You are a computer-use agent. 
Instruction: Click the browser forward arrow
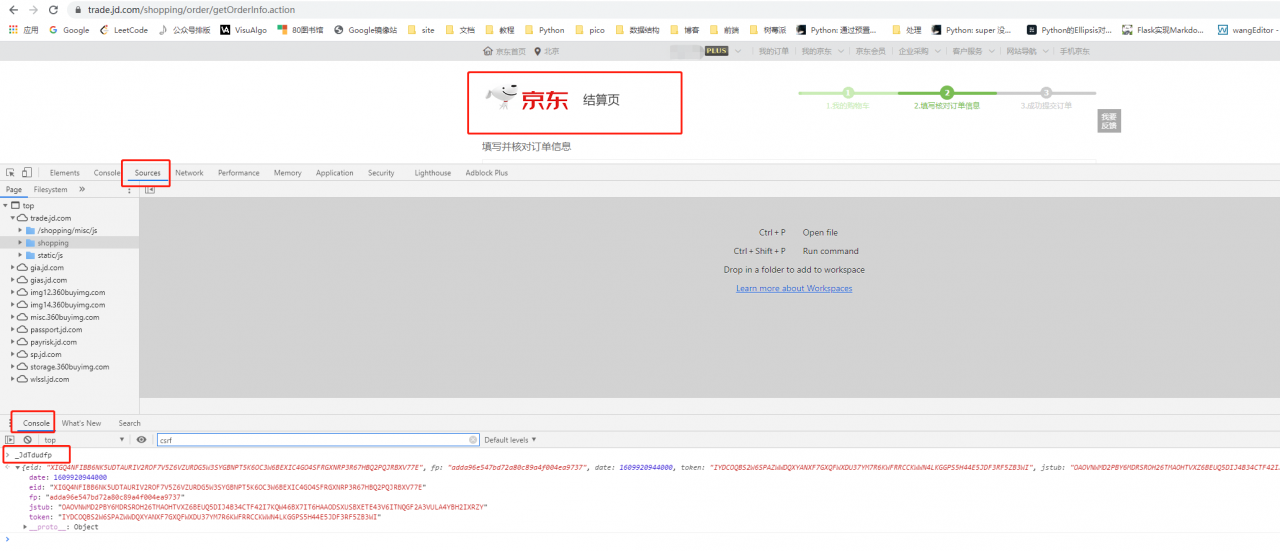pos(32,10)
